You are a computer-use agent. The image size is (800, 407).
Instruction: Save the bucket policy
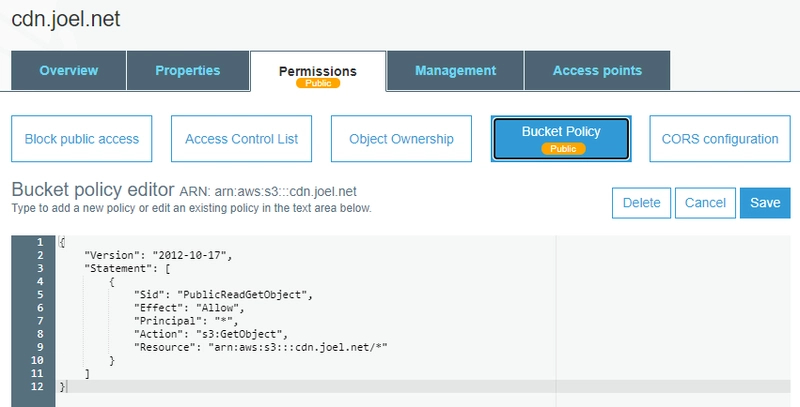[x=764, y=202]
